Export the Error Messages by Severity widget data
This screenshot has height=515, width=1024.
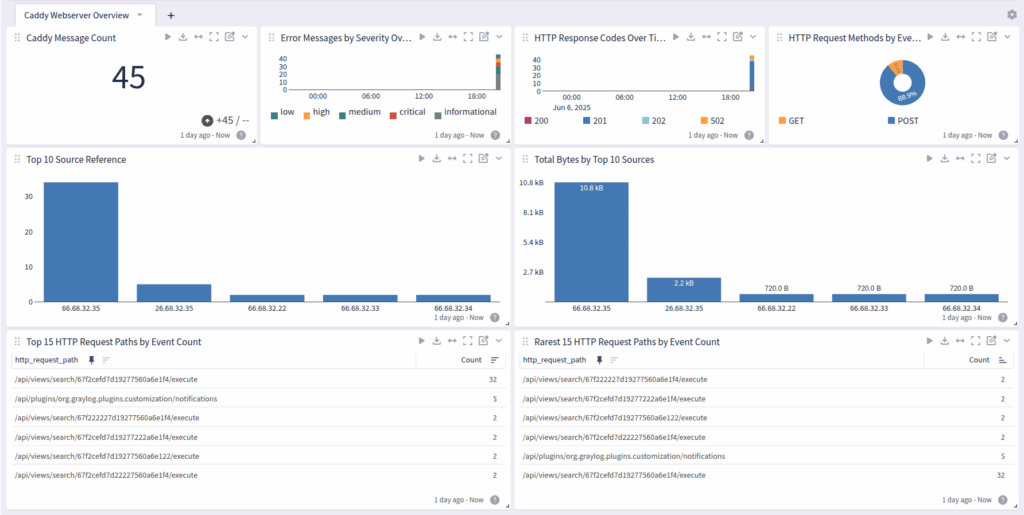(x=437, y=37)
